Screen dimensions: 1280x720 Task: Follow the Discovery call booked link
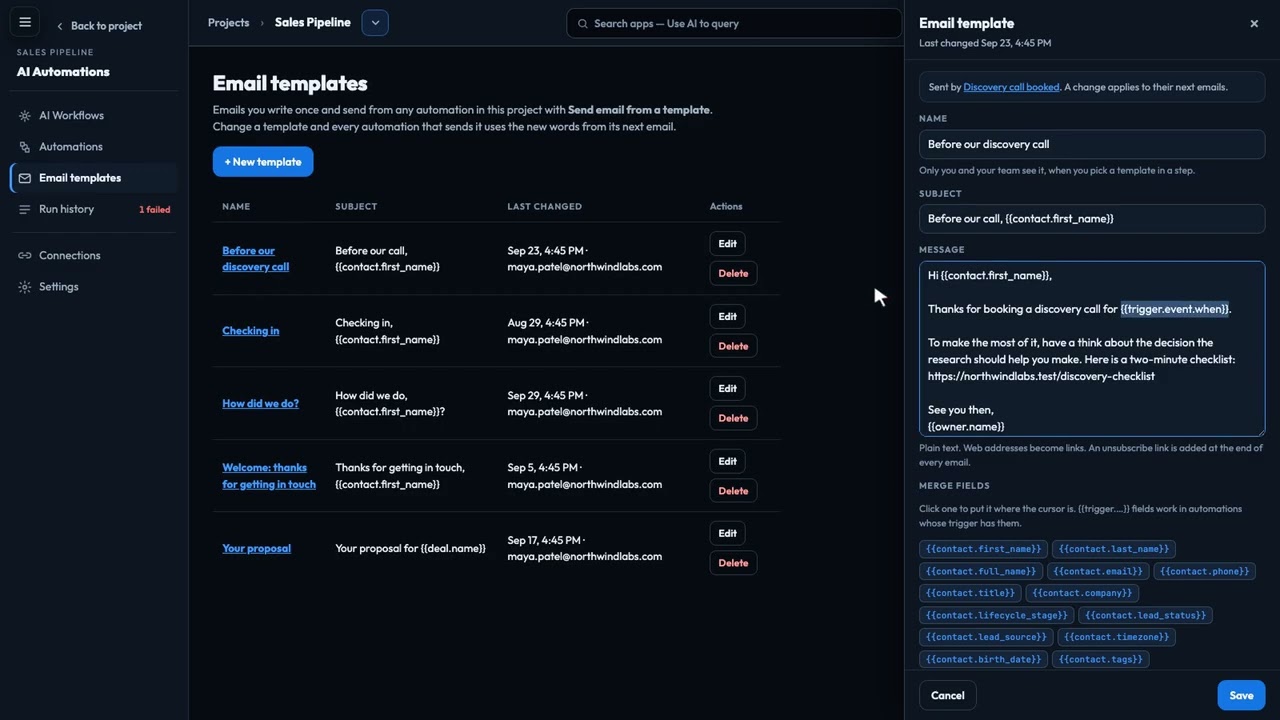(x=1011, y=87)
